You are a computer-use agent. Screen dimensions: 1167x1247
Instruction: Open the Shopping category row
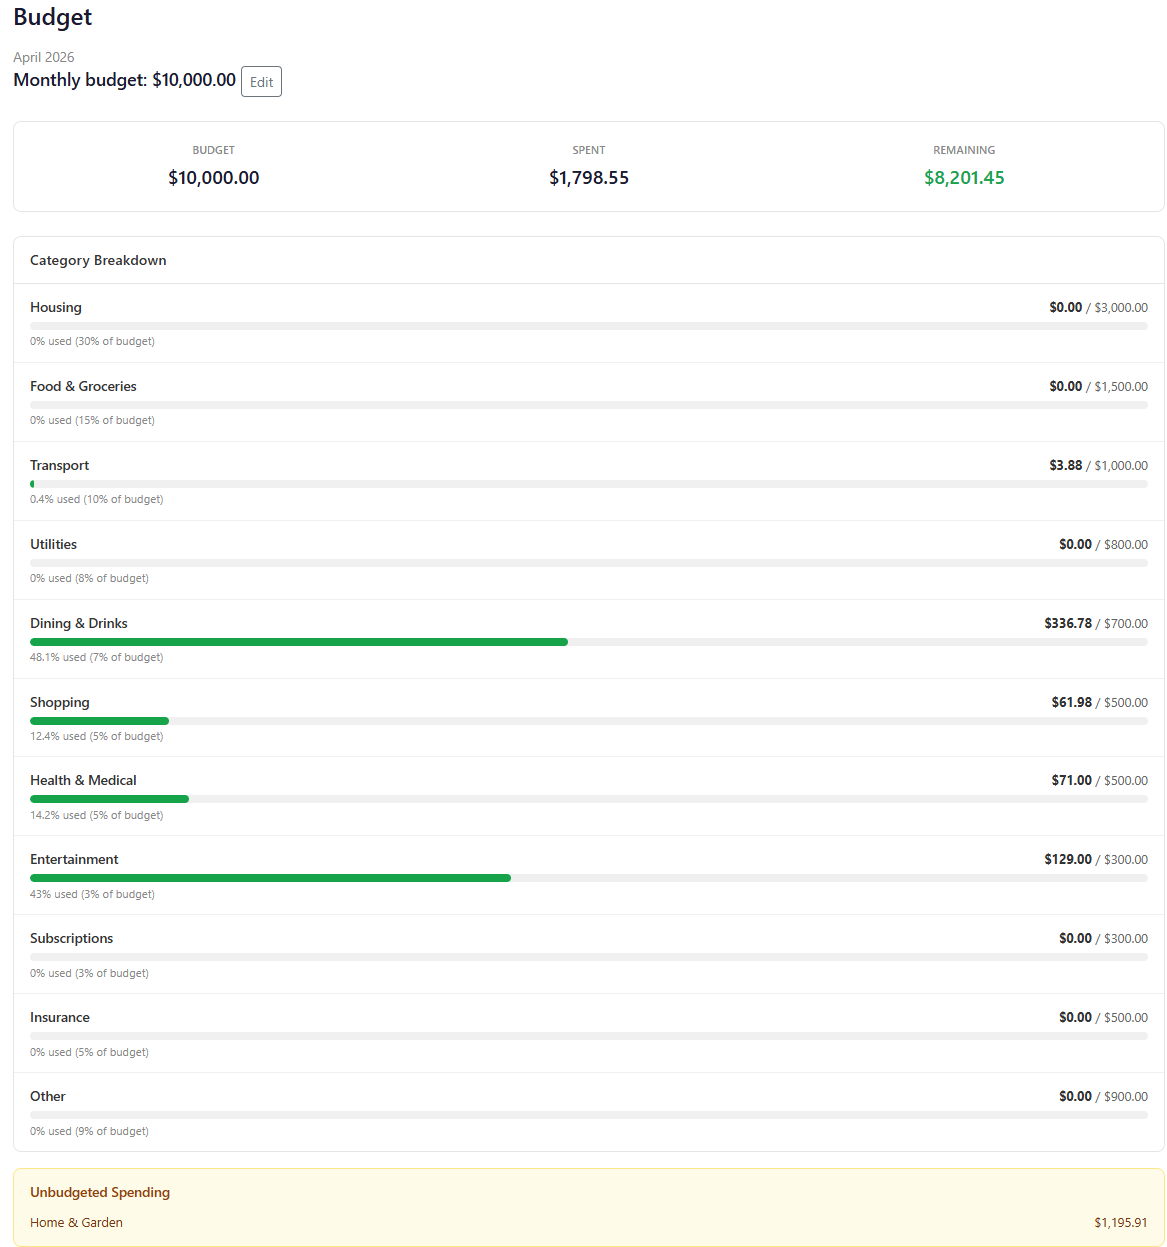pyautogui.click(x=59, y=702)
